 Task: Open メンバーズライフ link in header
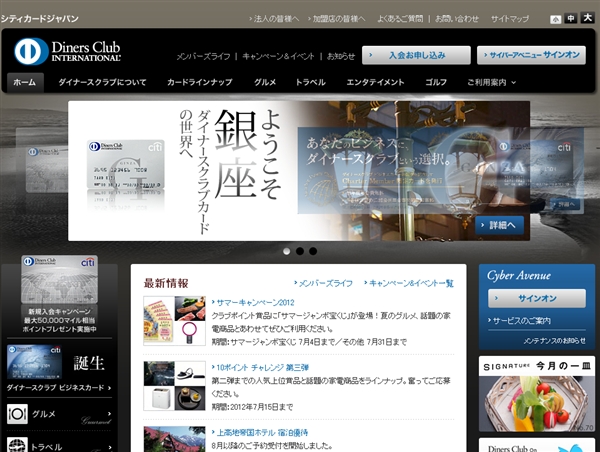tap(203, 57)
